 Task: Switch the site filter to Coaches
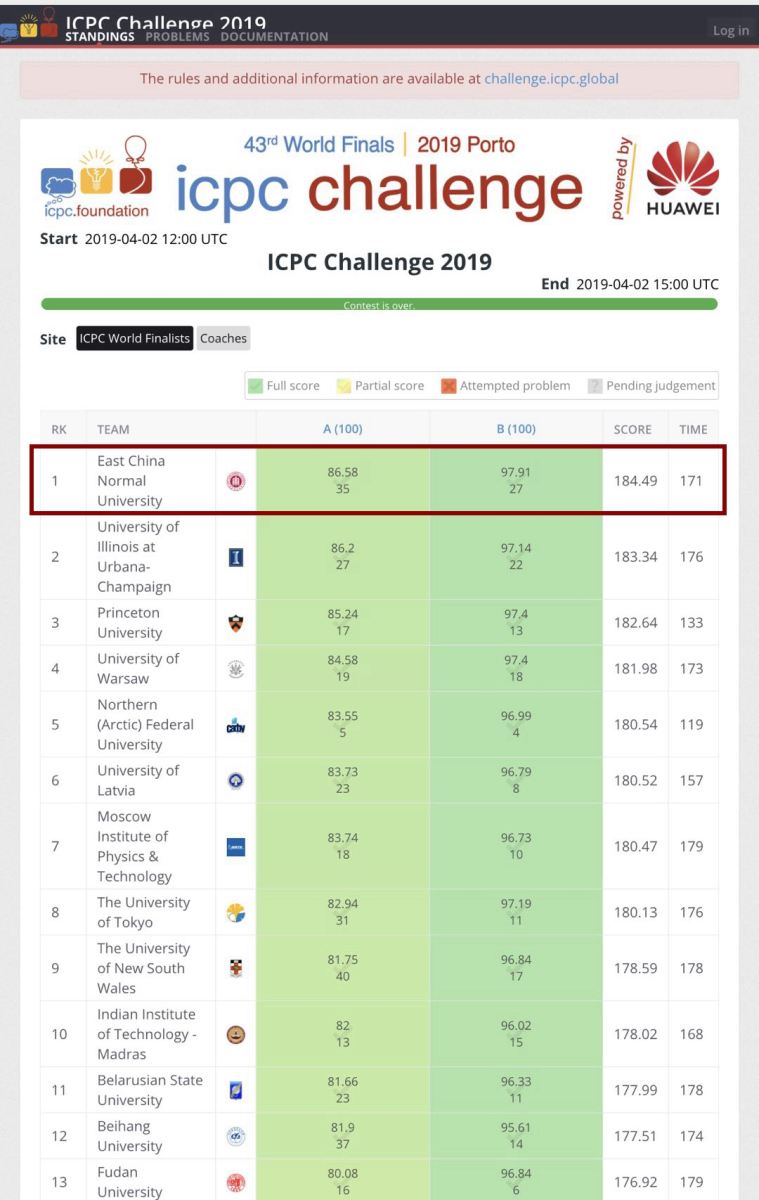223,338
